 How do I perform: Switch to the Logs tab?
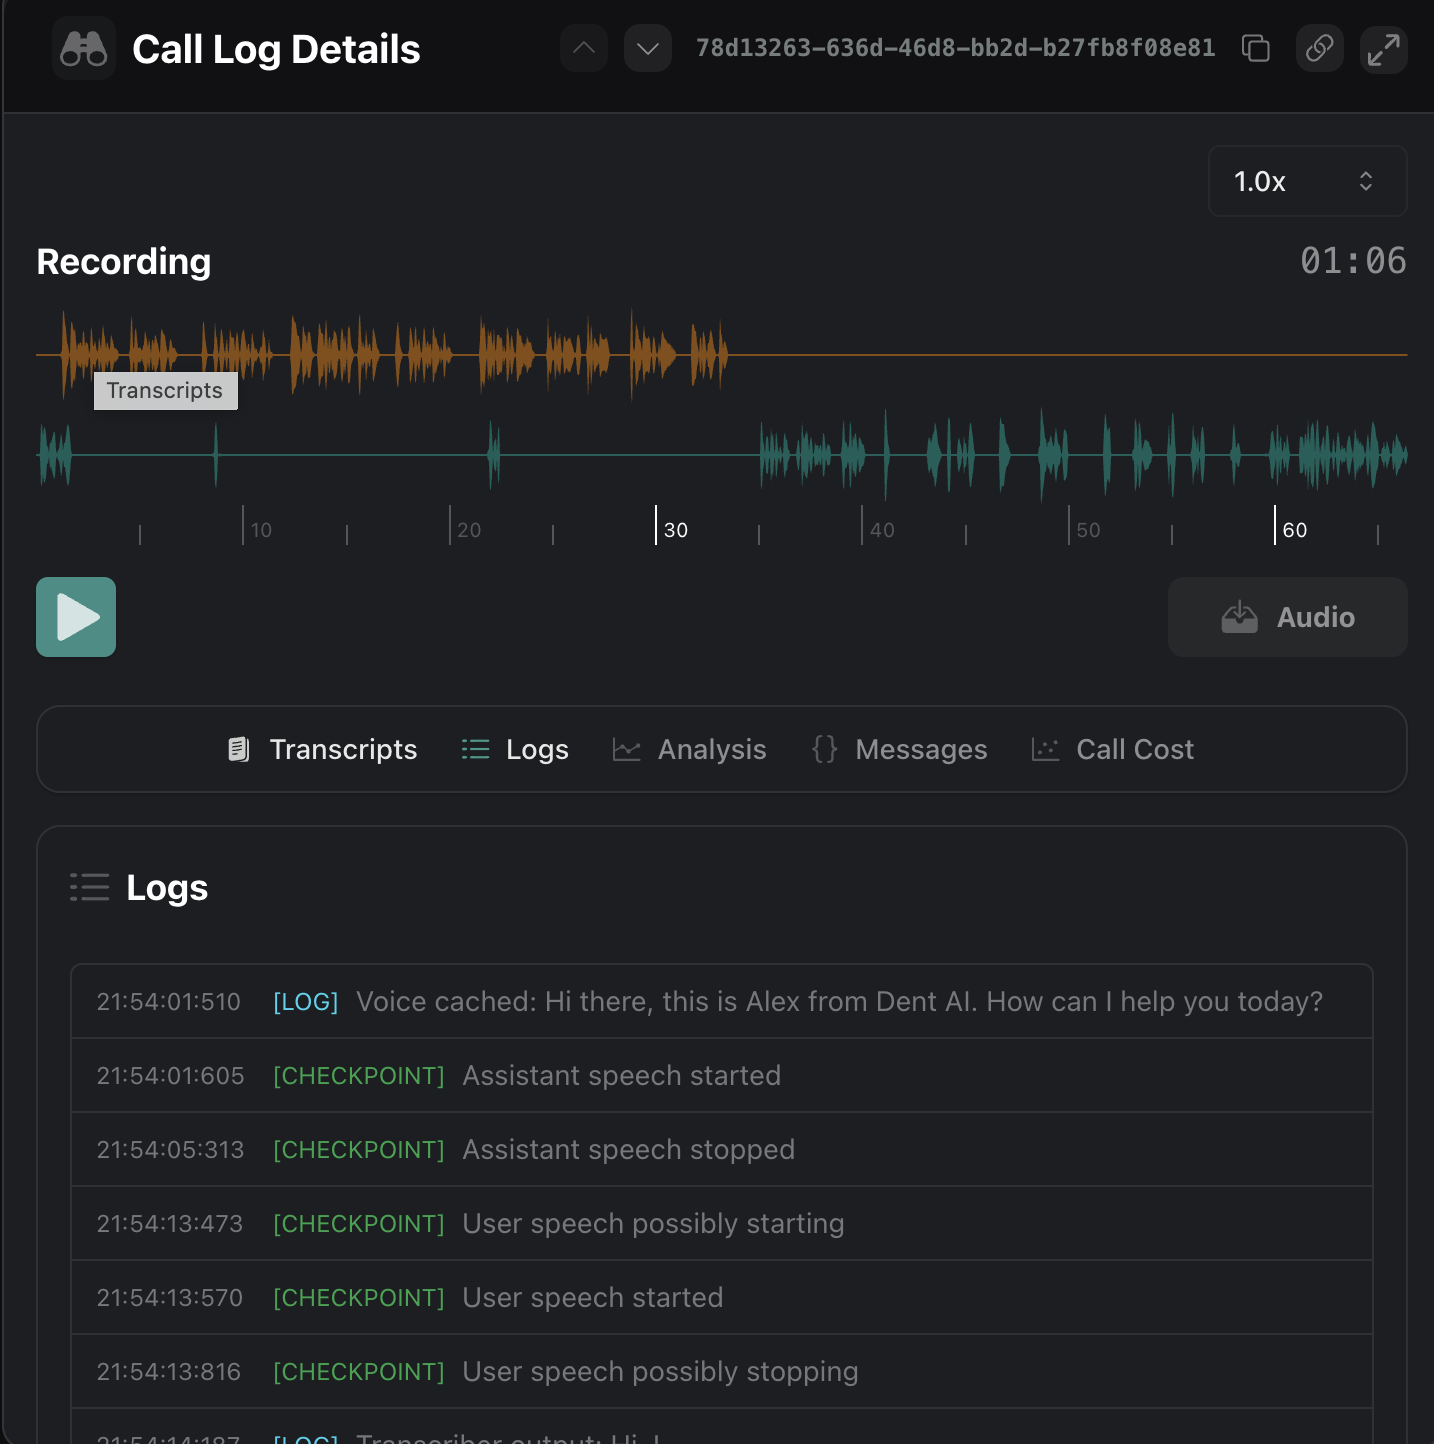(x=537, y=749)
